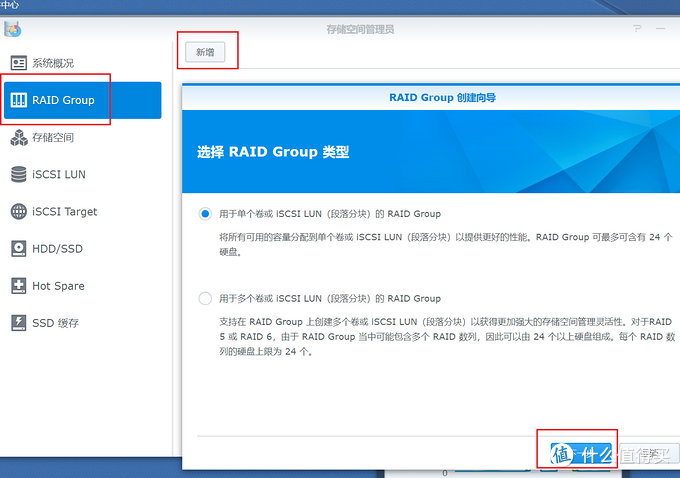Click the 将所有可用的容量分配到单个卷 description
Screen dimensions: 680x478
tap(446, 245)
